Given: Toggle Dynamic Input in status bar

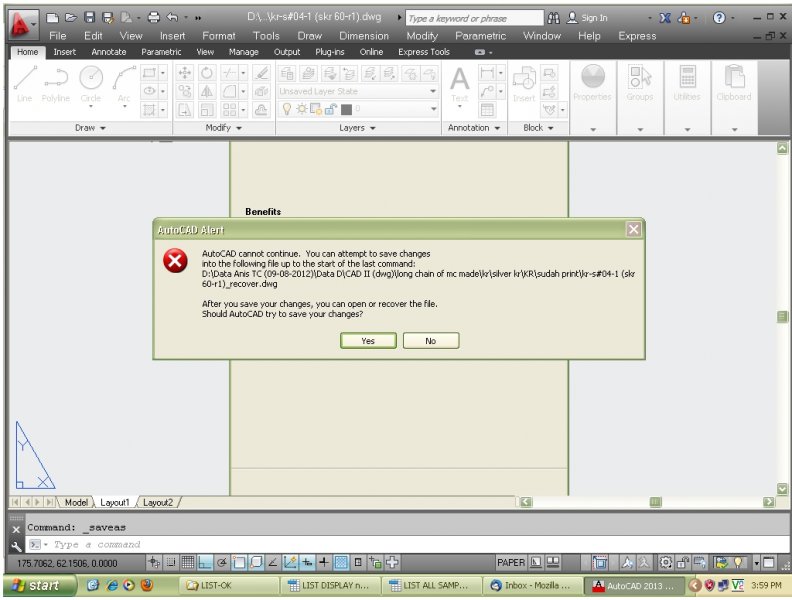Looking at the screenshot, I should [x=307, y=562].
